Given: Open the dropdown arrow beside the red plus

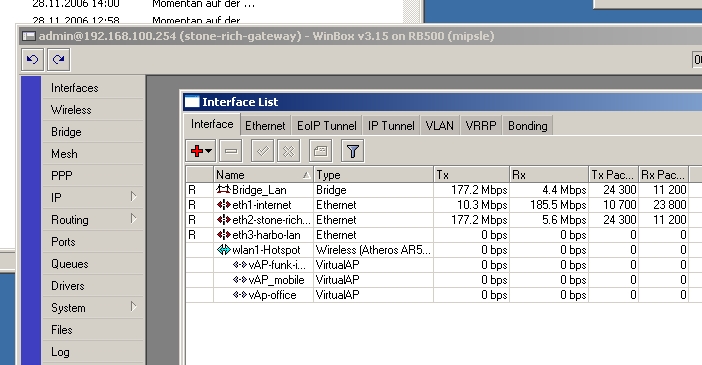Looking at the screenshot, I should tap(209, 151).
